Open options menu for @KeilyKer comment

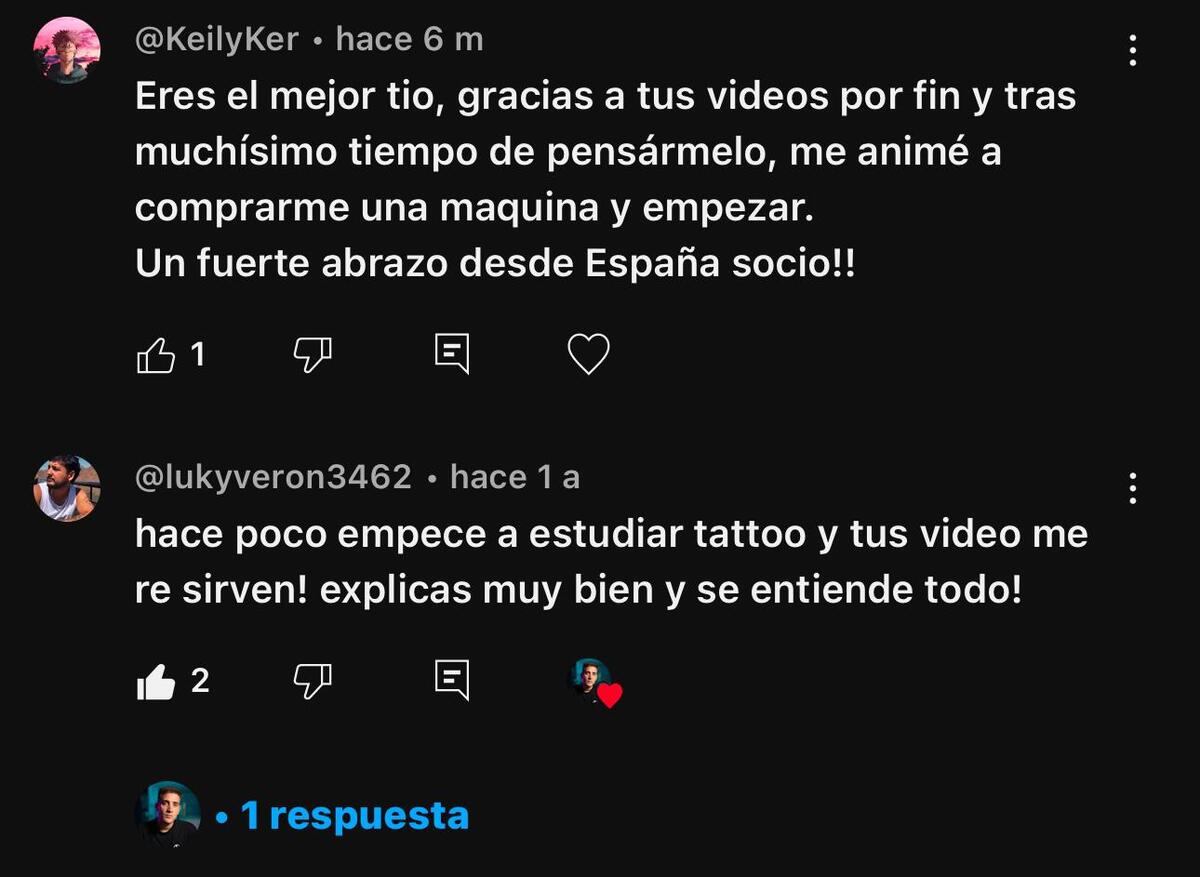[x=1132, y=50]
